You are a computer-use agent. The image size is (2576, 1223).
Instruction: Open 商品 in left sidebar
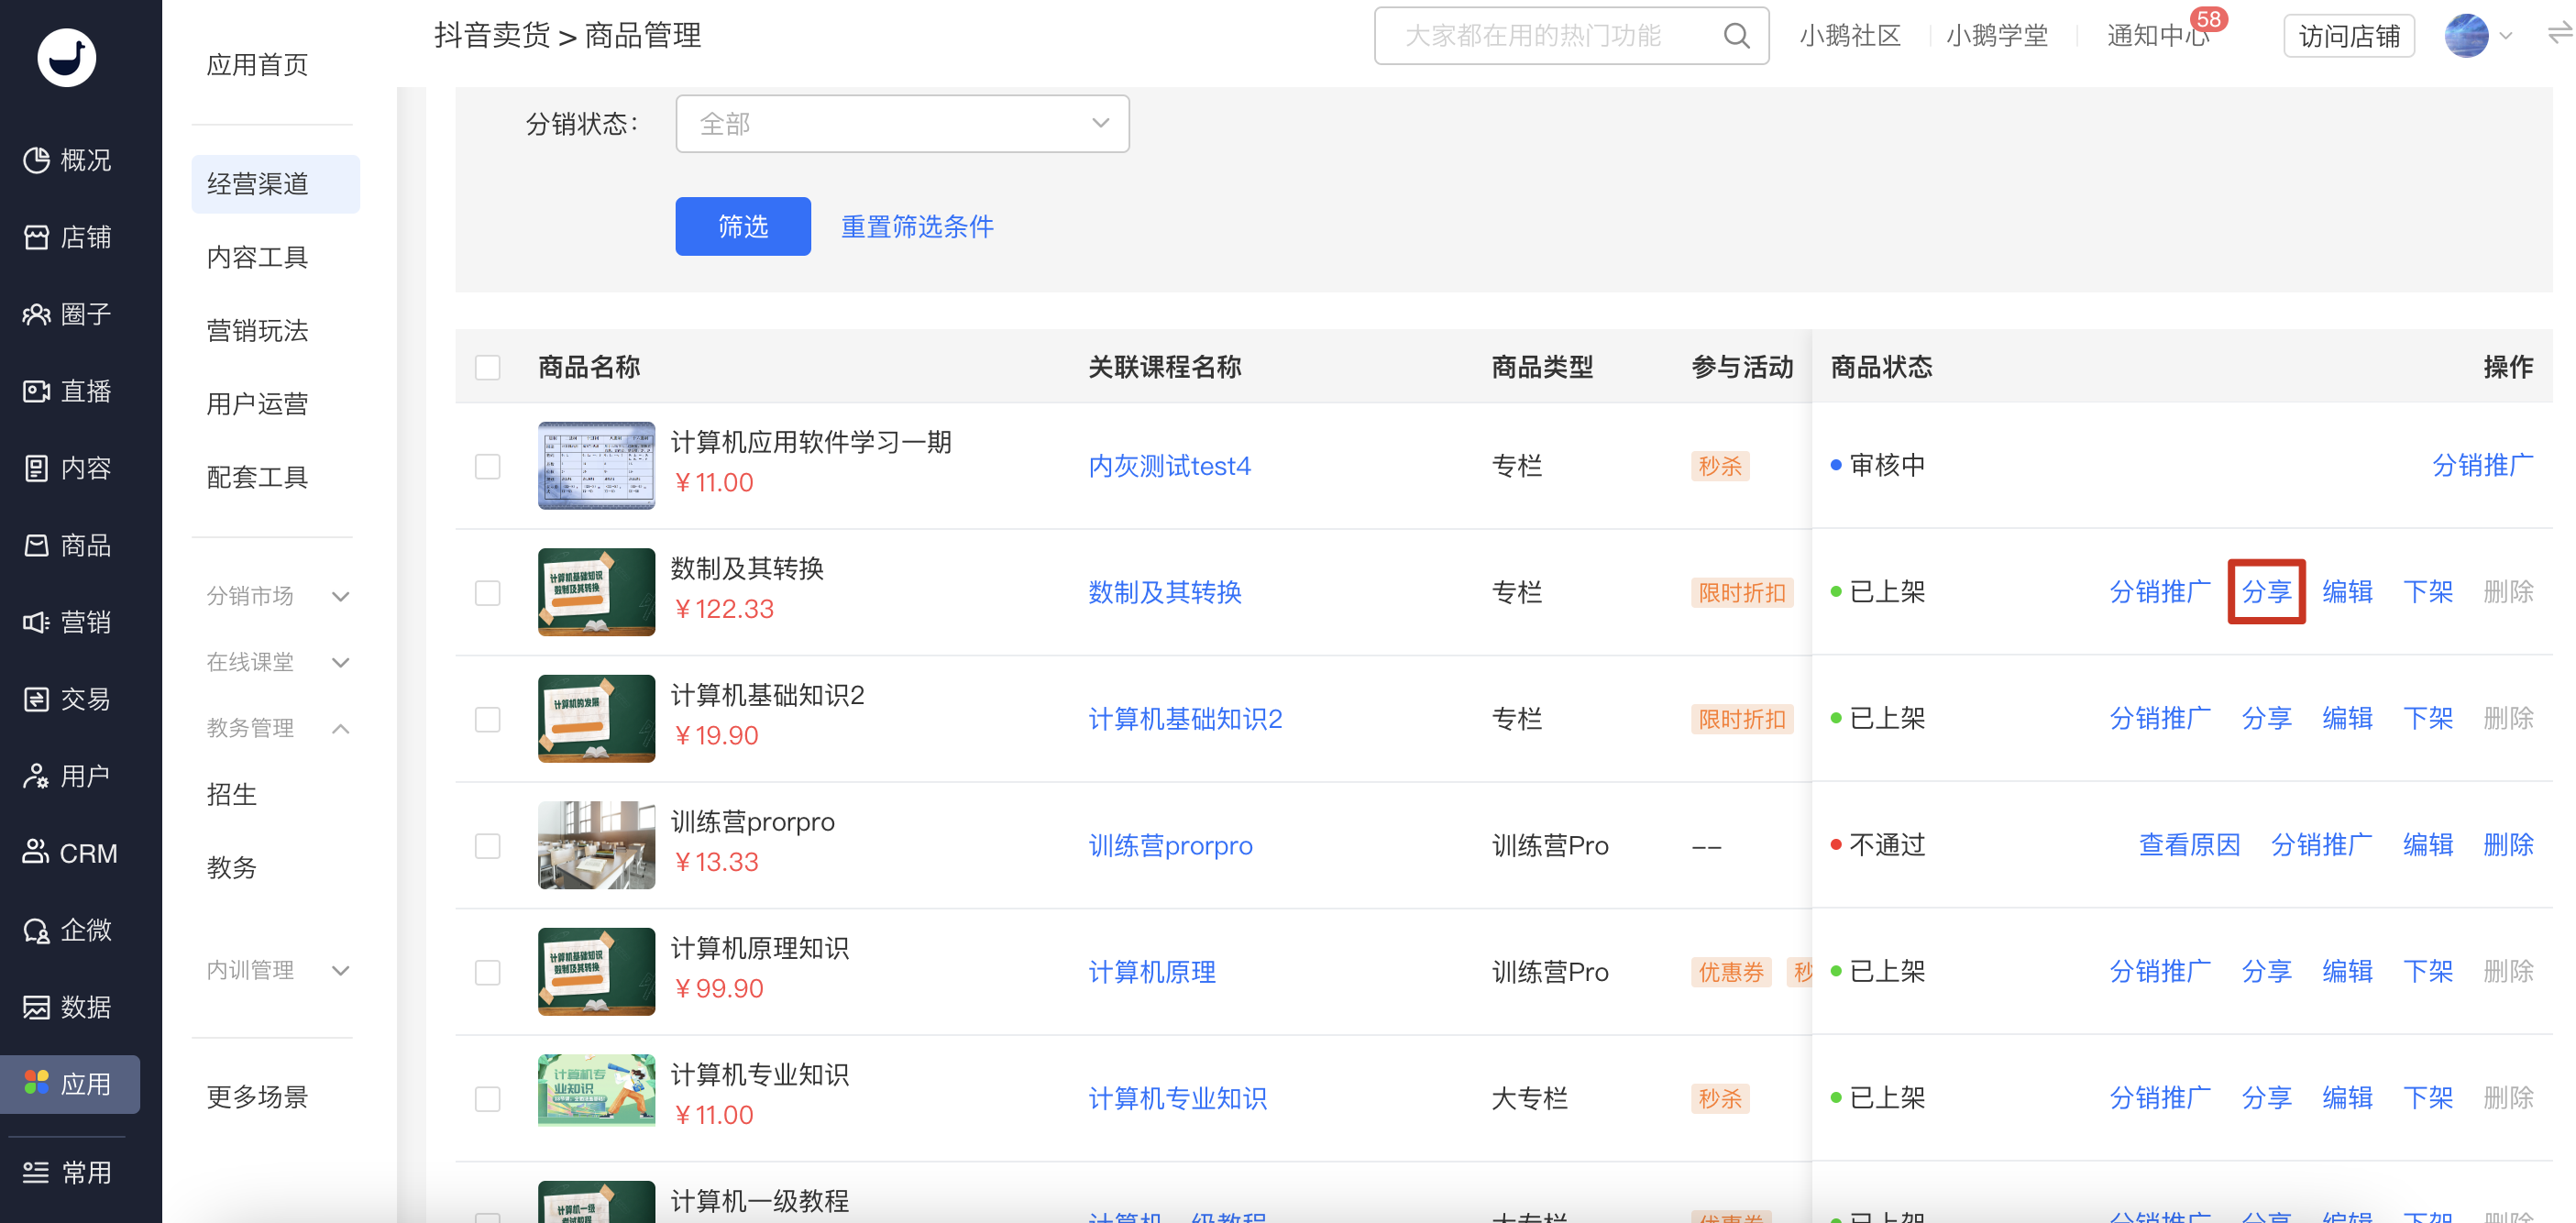point(67,545)
